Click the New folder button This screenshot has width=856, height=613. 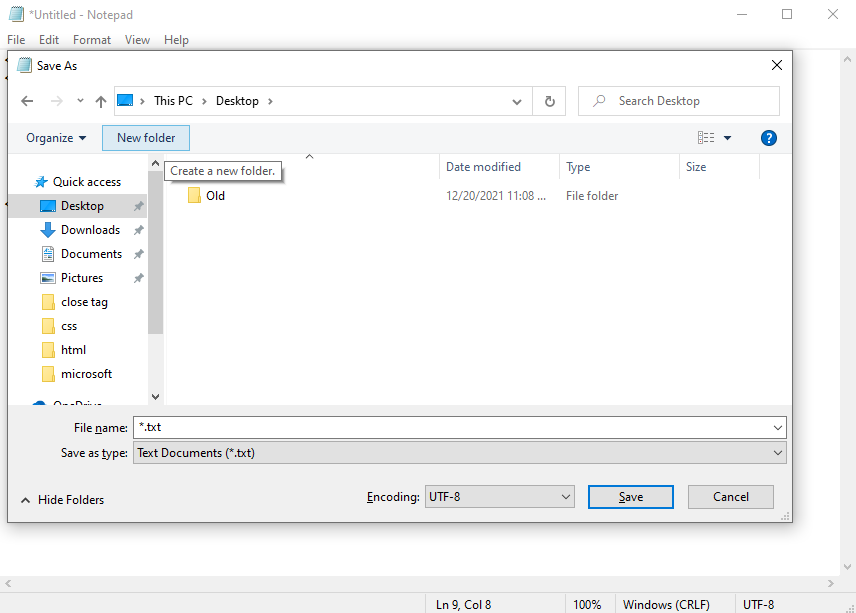[x=146, y=138]
